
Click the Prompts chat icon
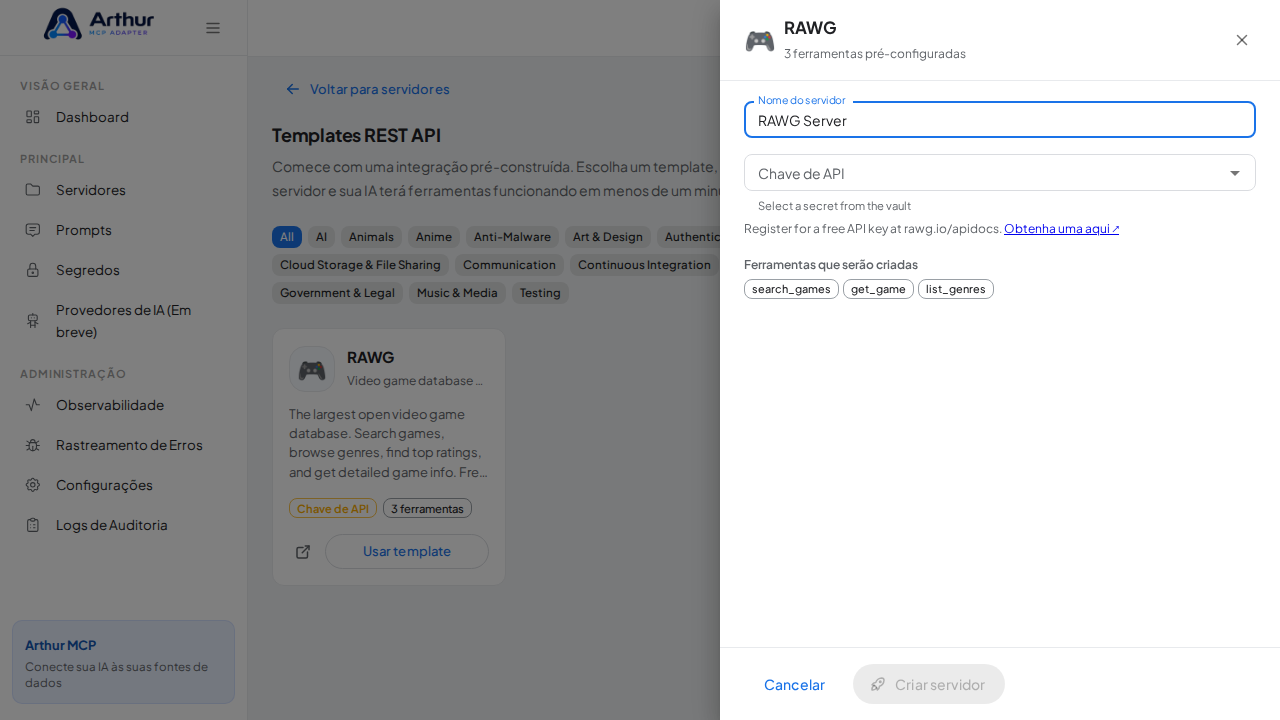coord(33,230)
